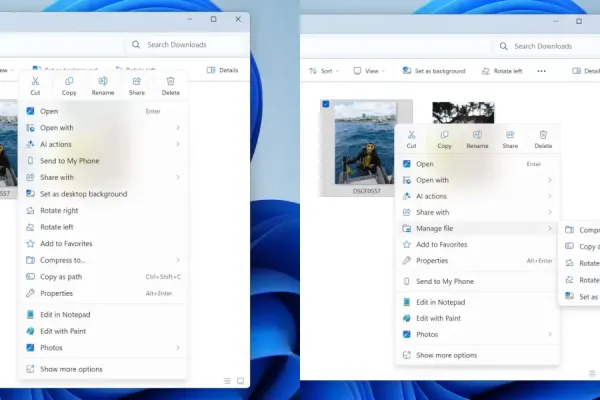The width and height of the screenshot is (600, 400).
Task: Open Sort dropdown in right window toolbar
Action: coord(324,71)
